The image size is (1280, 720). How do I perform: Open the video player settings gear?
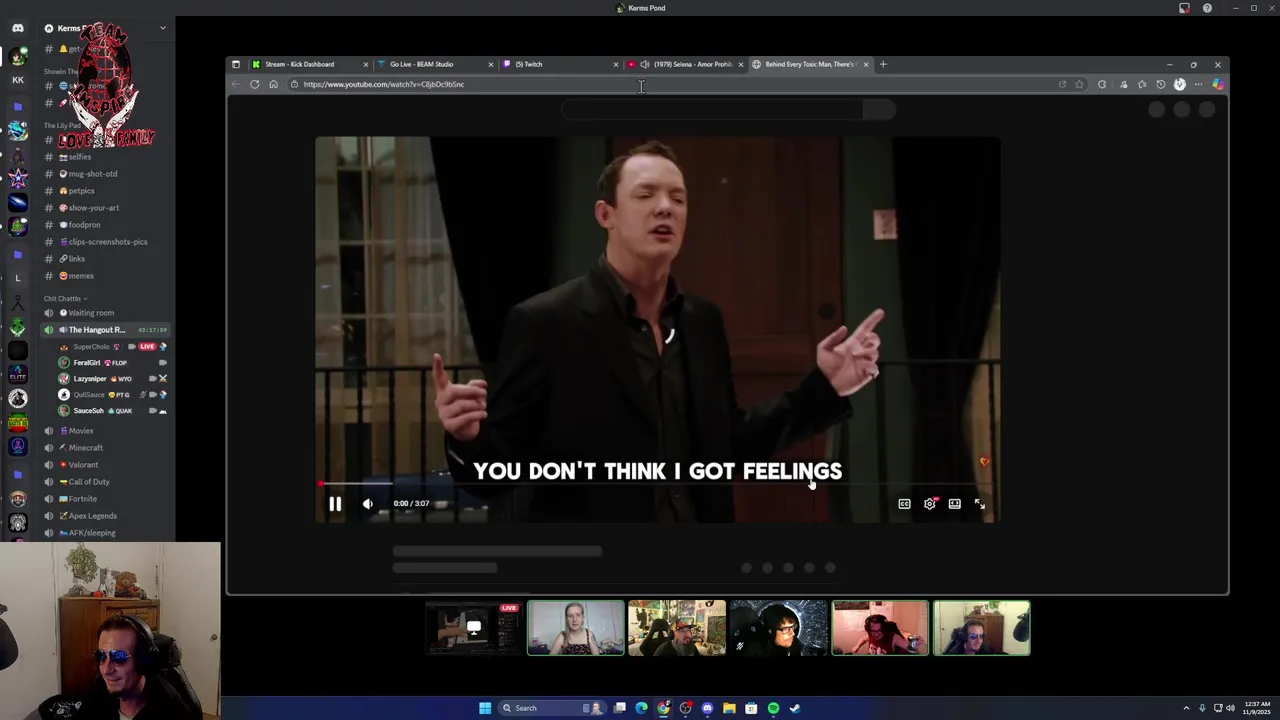[930, 504]
